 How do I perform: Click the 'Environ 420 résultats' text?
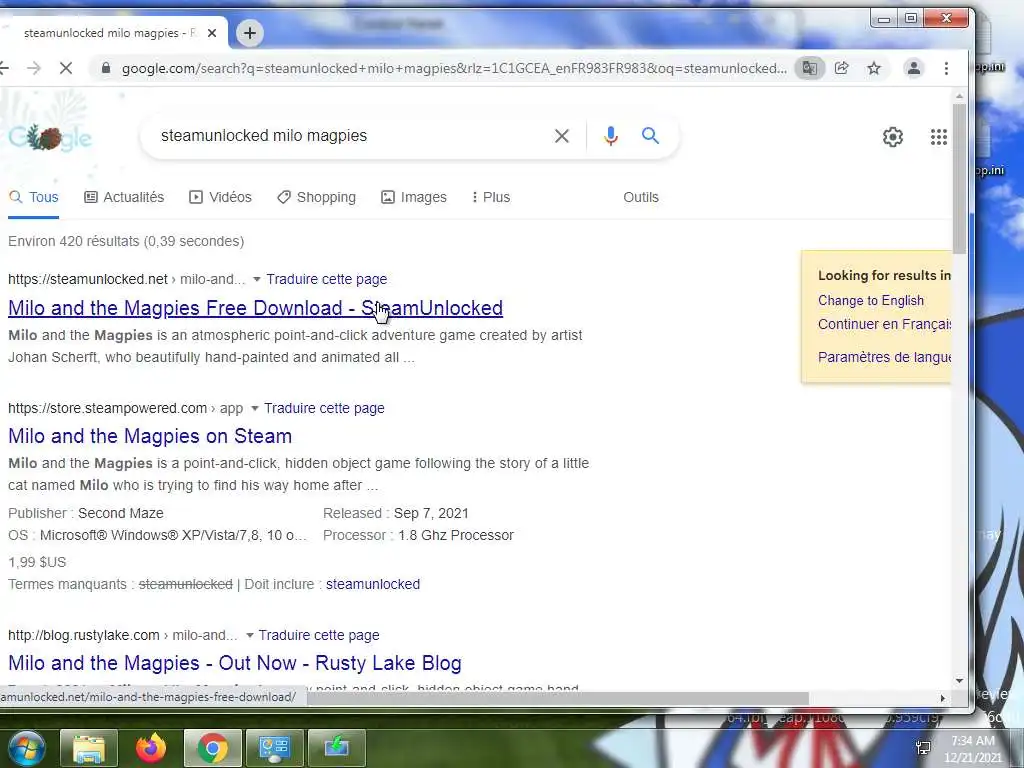(x=126, y=242)
